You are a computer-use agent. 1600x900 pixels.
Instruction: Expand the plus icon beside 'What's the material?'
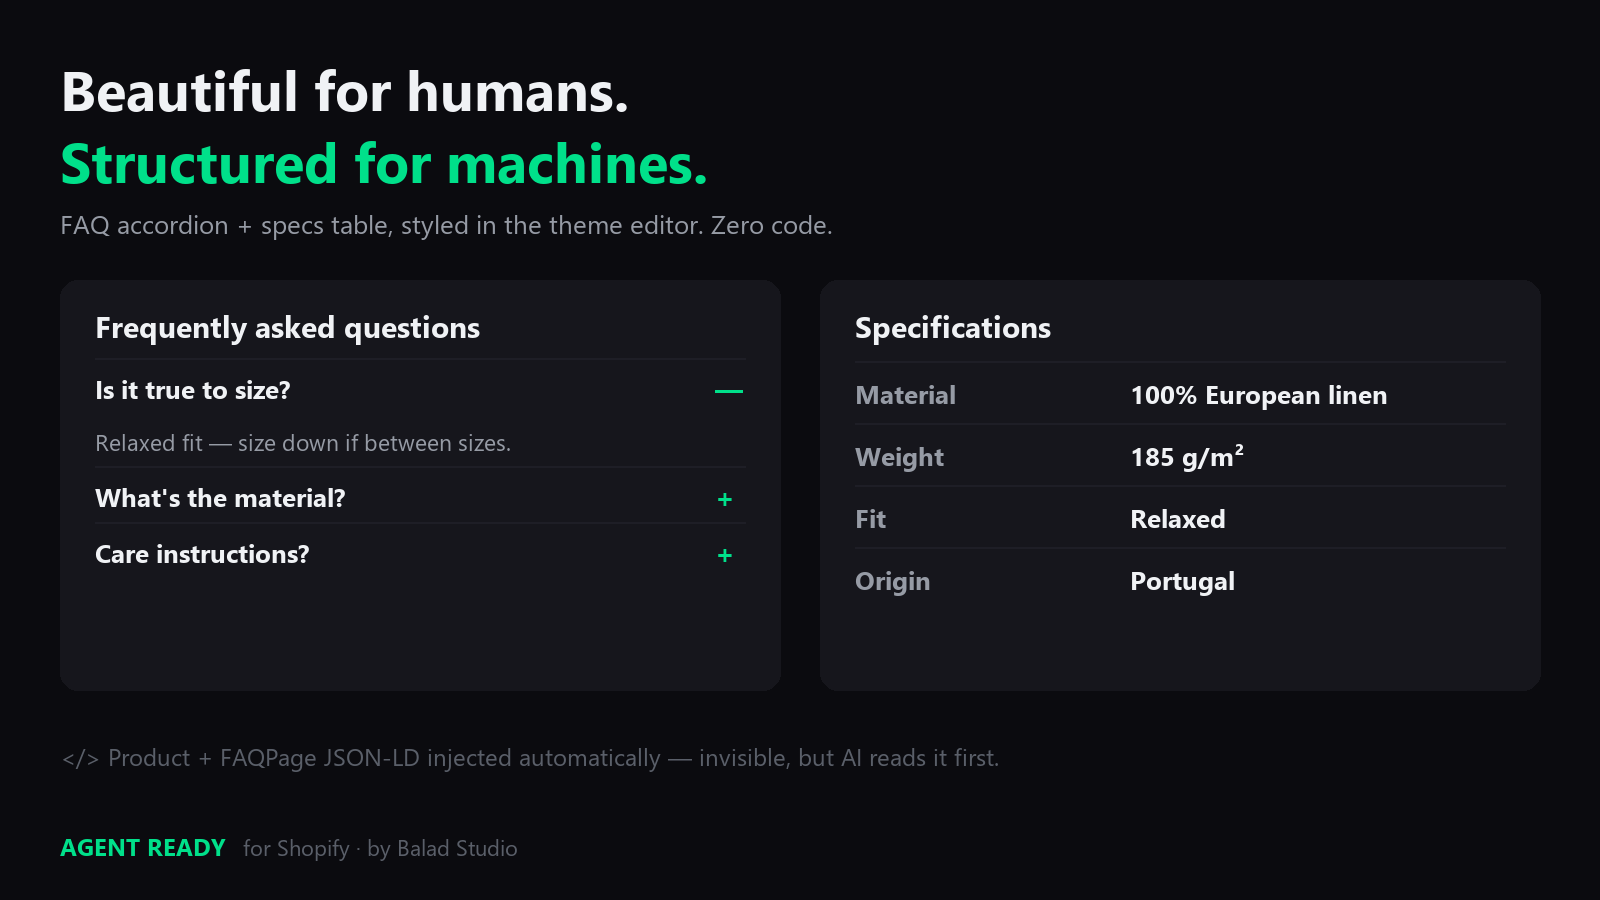[725, 499]
